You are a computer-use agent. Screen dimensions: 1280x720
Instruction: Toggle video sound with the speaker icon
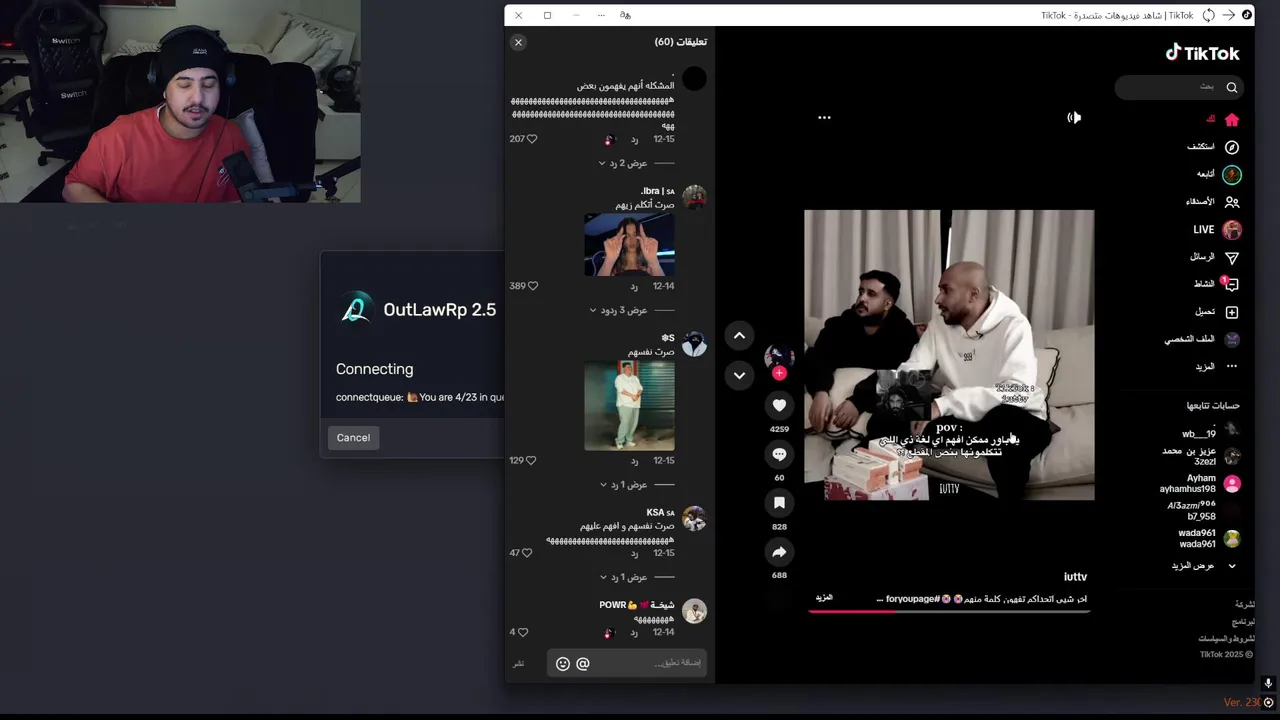tap(1074, 118)
